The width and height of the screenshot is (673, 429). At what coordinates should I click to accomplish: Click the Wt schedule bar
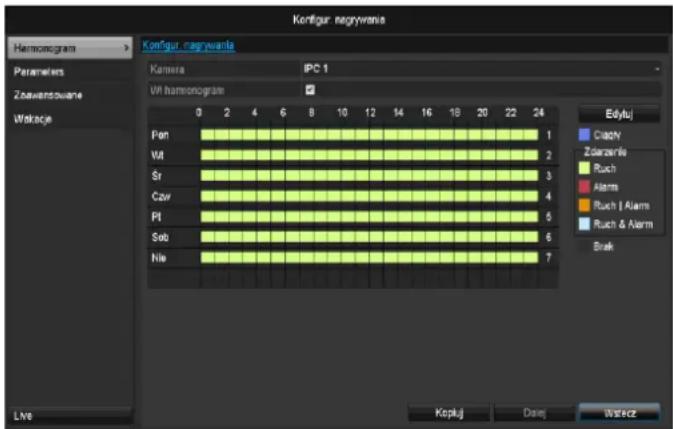click(x=369, y=155)
